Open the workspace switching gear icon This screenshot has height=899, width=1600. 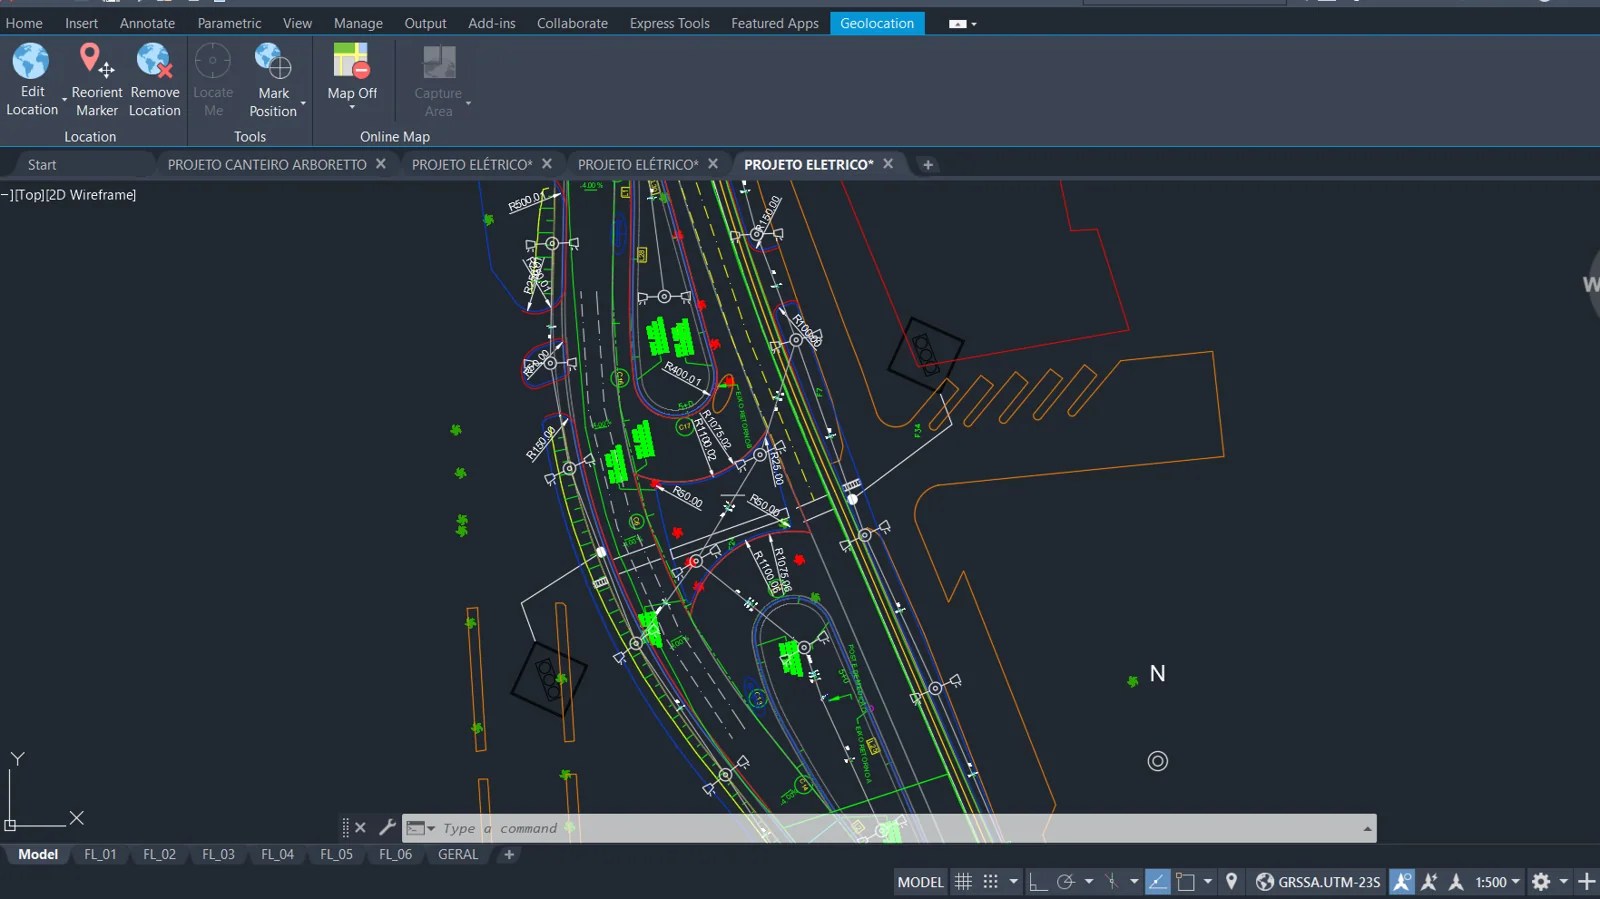click(x=1541, y=881)
